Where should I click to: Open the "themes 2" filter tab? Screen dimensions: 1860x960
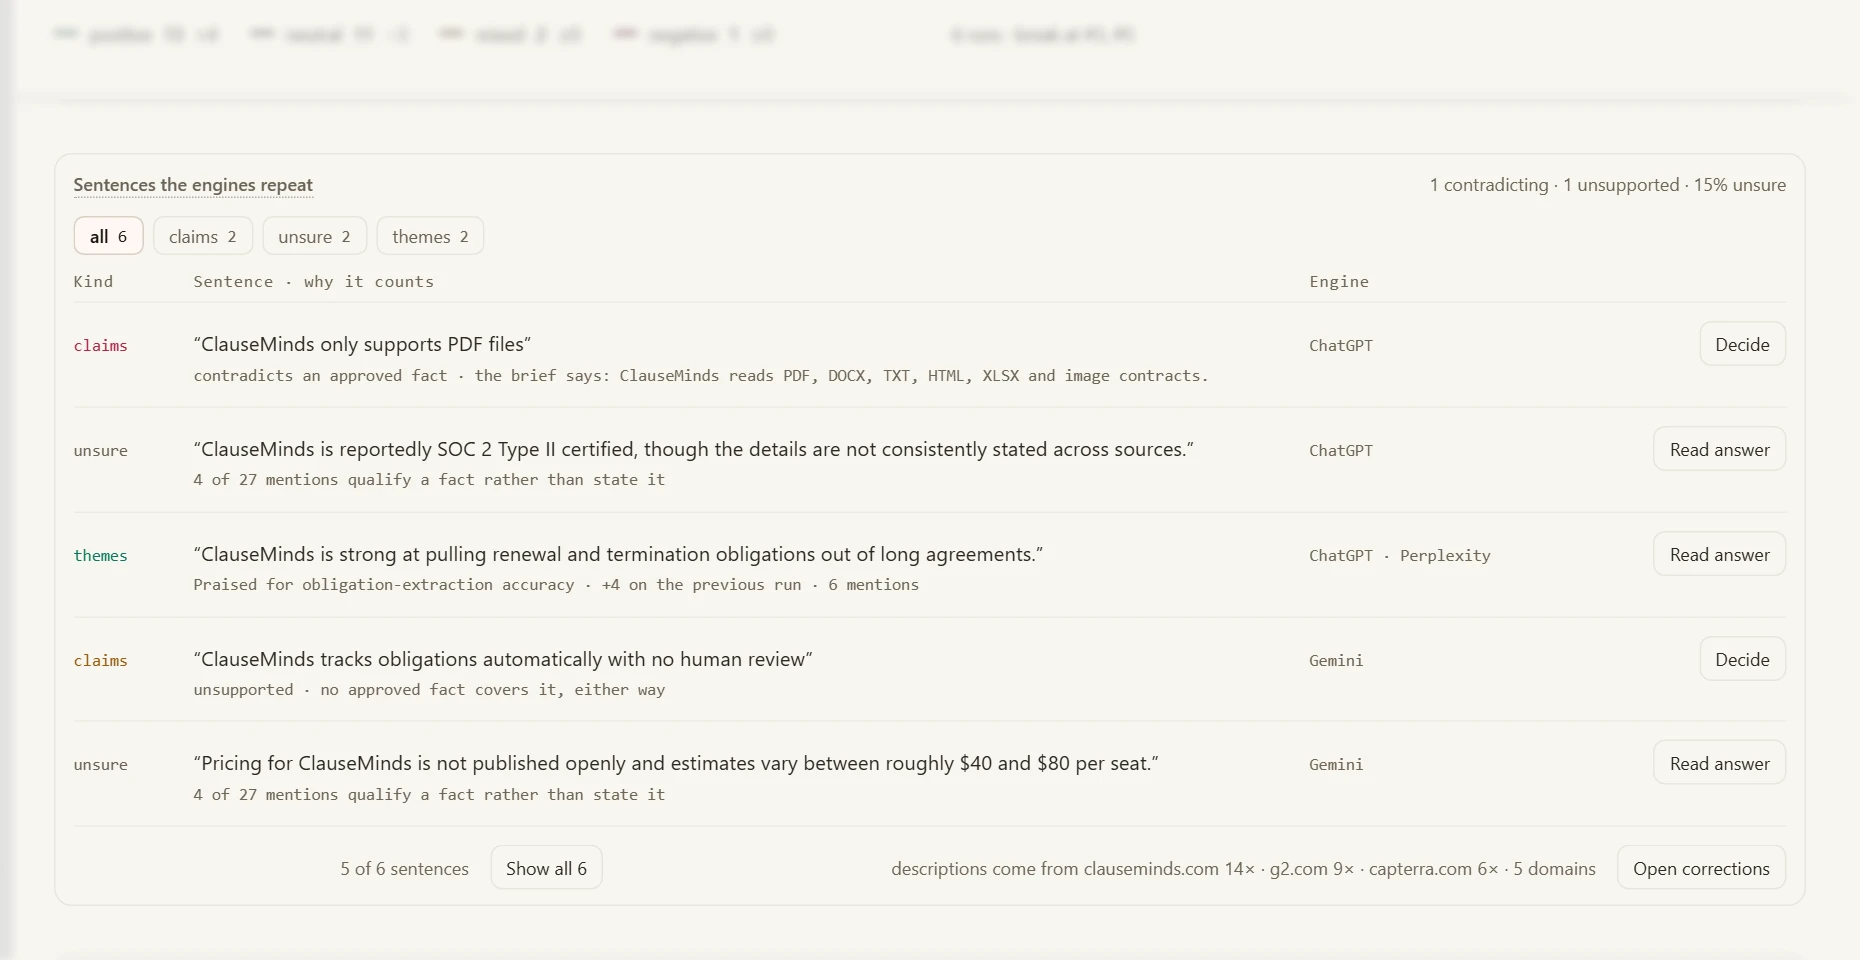430,236
